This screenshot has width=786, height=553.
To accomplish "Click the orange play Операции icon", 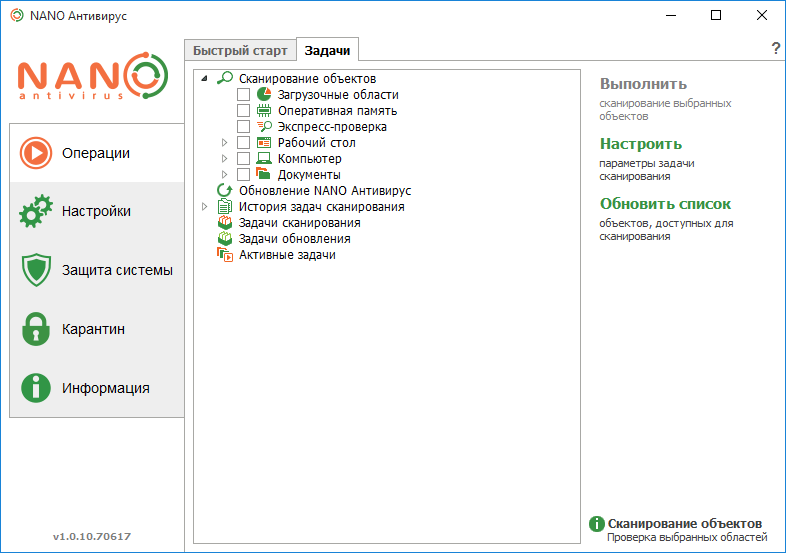I will click(x=36, y=153).
